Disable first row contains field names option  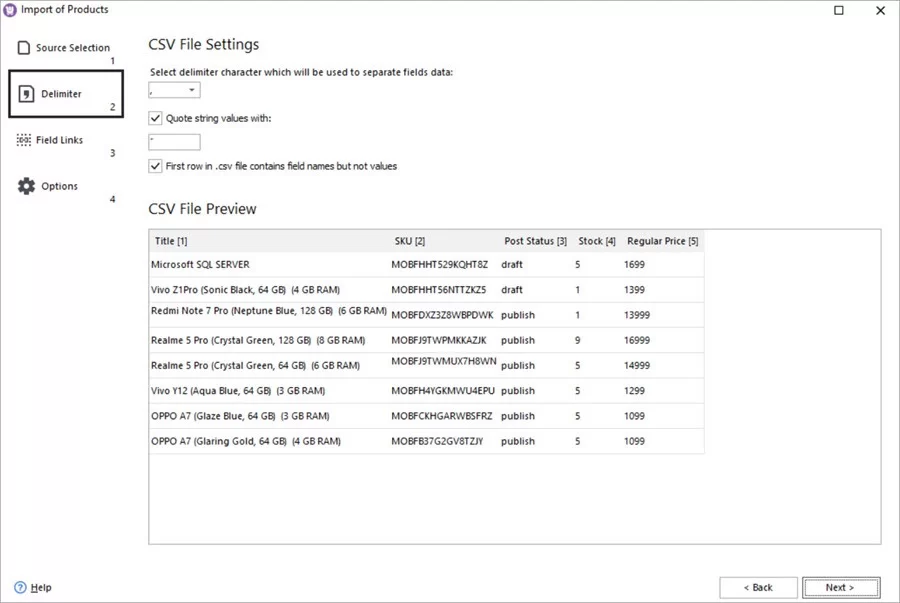click(x=155, y=166)
